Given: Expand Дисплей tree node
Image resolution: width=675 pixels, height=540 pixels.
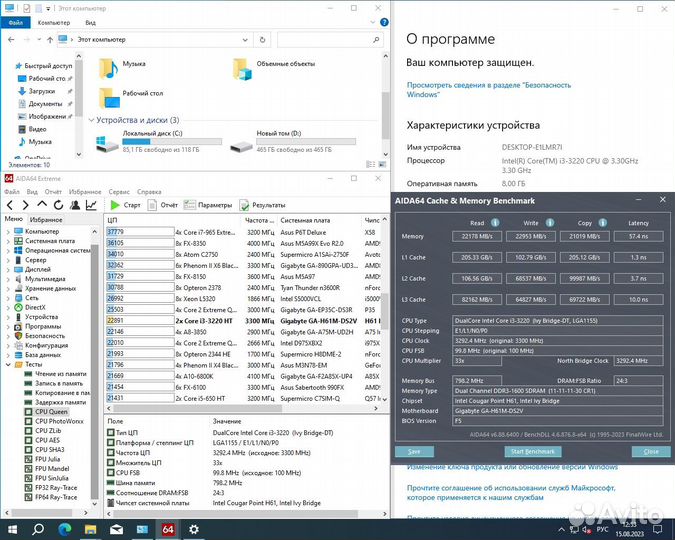Looking at the screenshot, I should click(8, 270).
